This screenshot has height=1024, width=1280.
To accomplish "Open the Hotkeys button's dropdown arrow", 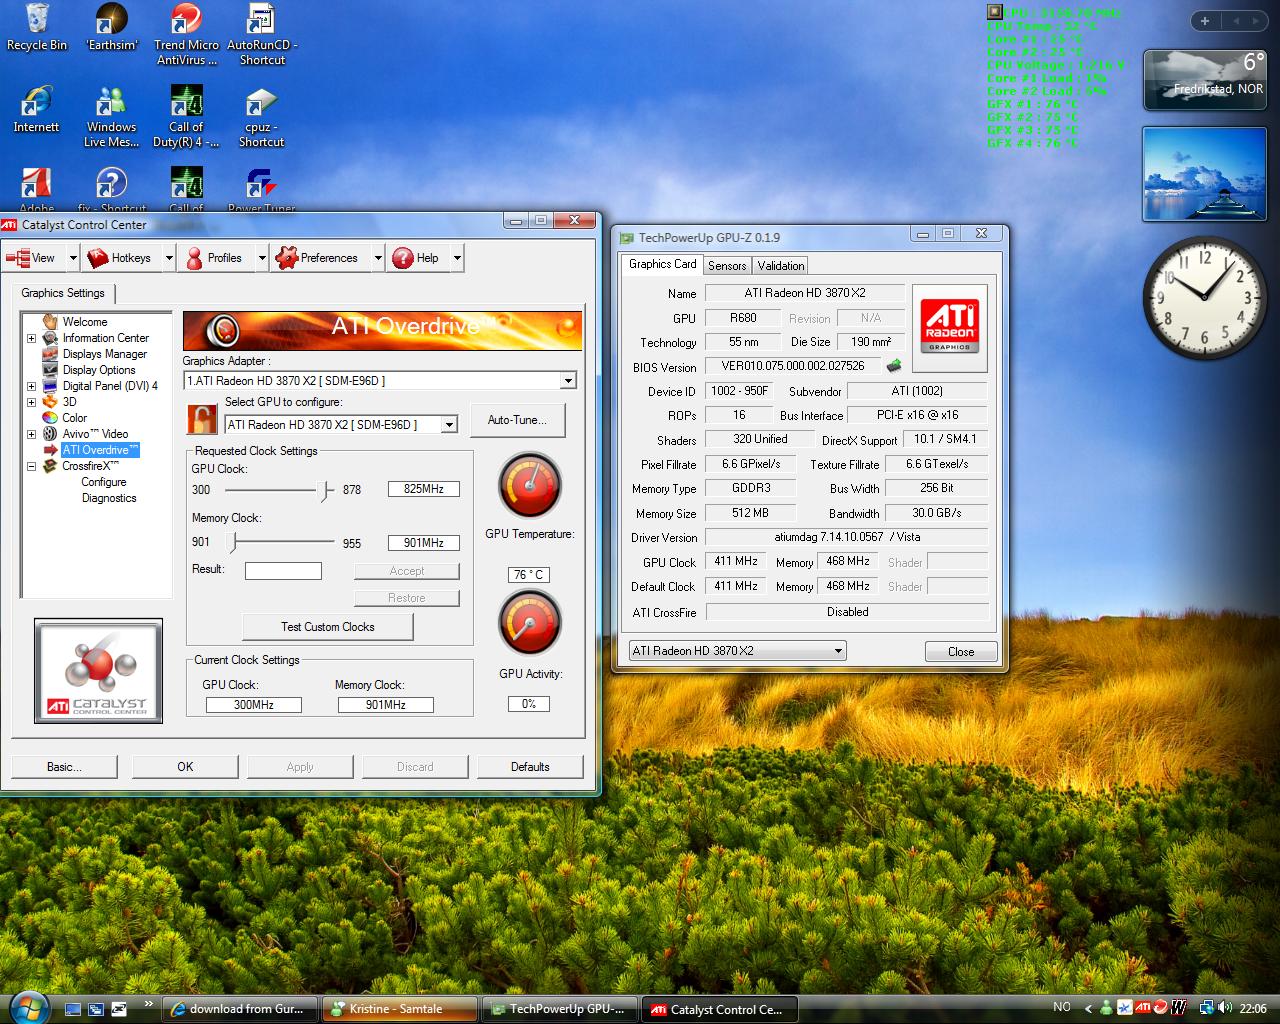I will click(169, 258).
